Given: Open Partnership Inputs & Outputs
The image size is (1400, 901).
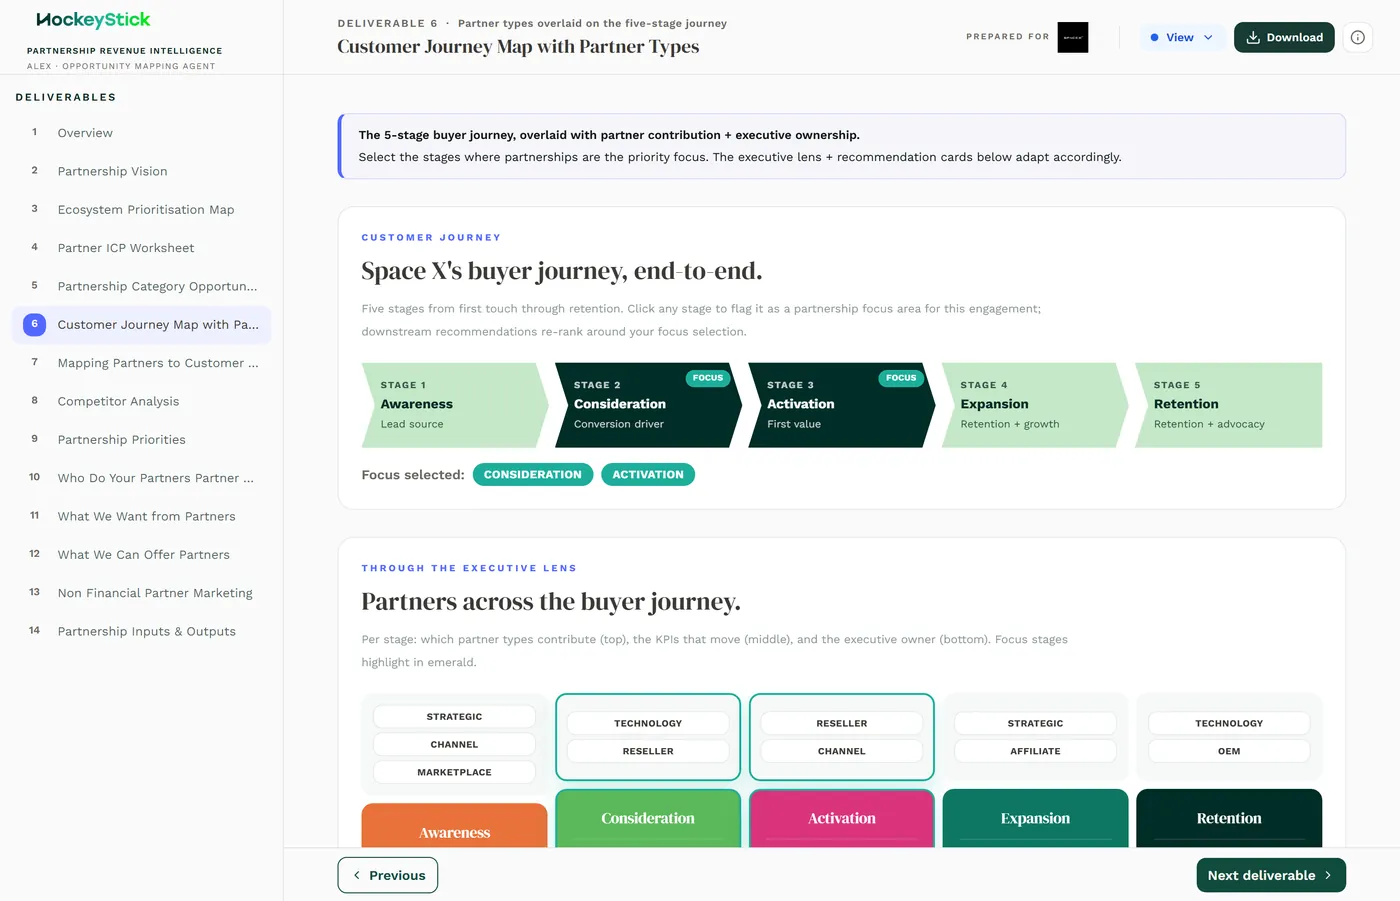Looking at the screenshot, I should point(141,631).
